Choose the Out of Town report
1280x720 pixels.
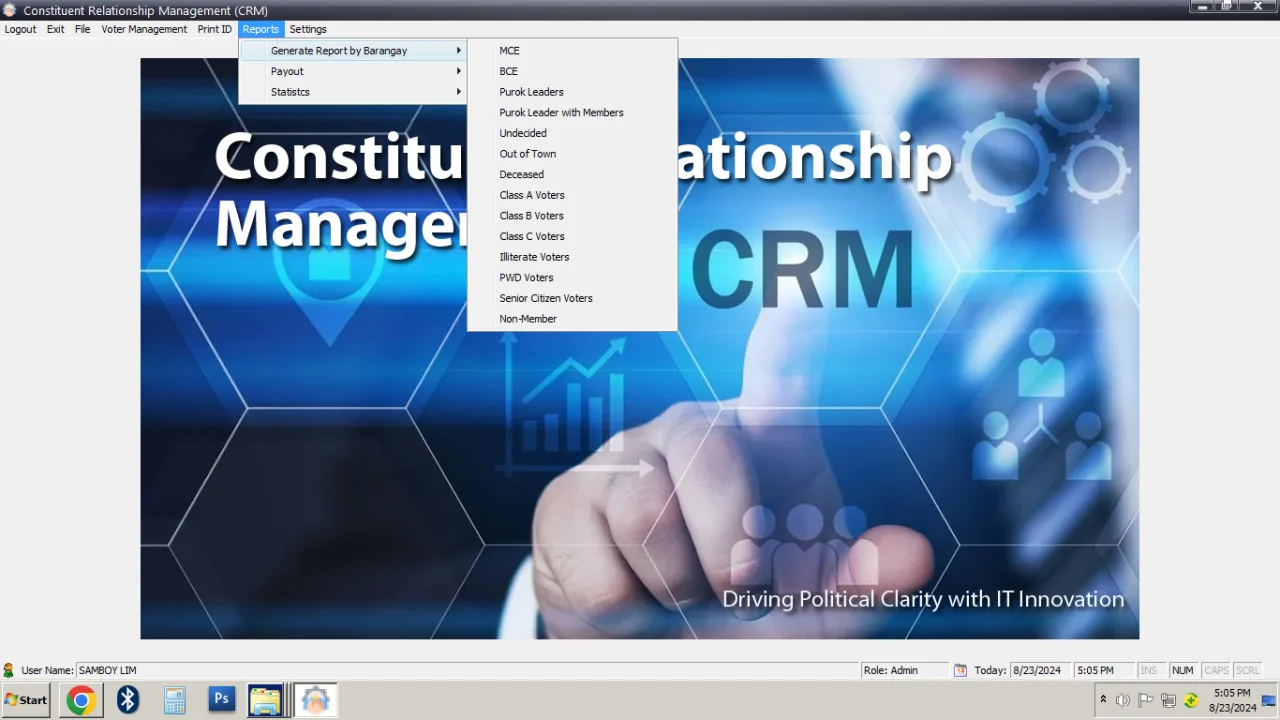(572, 154)
